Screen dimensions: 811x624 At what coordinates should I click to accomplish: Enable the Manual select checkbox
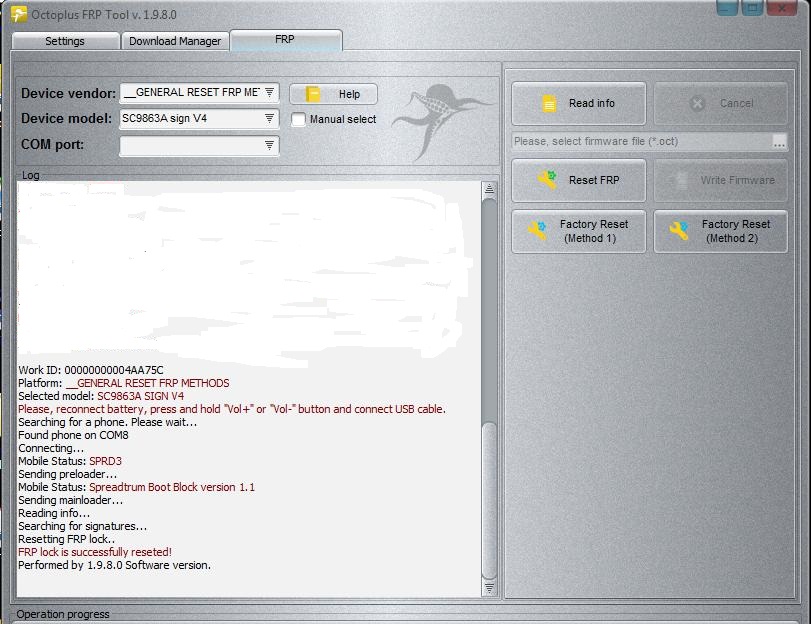(298, 120)
